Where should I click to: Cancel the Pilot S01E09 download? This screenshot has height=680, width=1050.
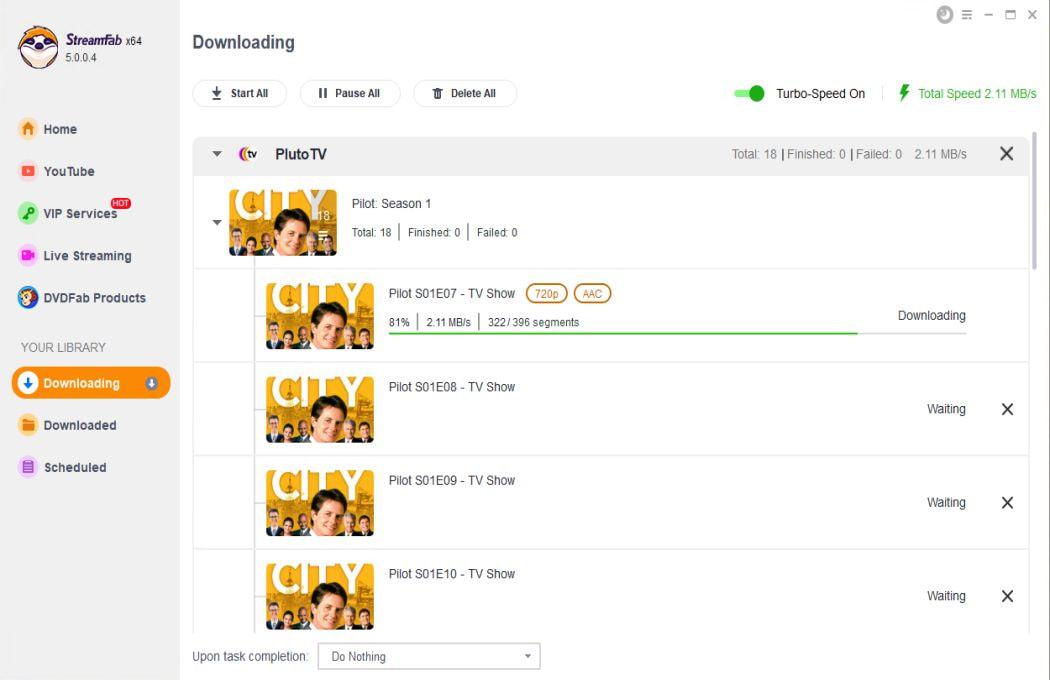(1007, 502)
